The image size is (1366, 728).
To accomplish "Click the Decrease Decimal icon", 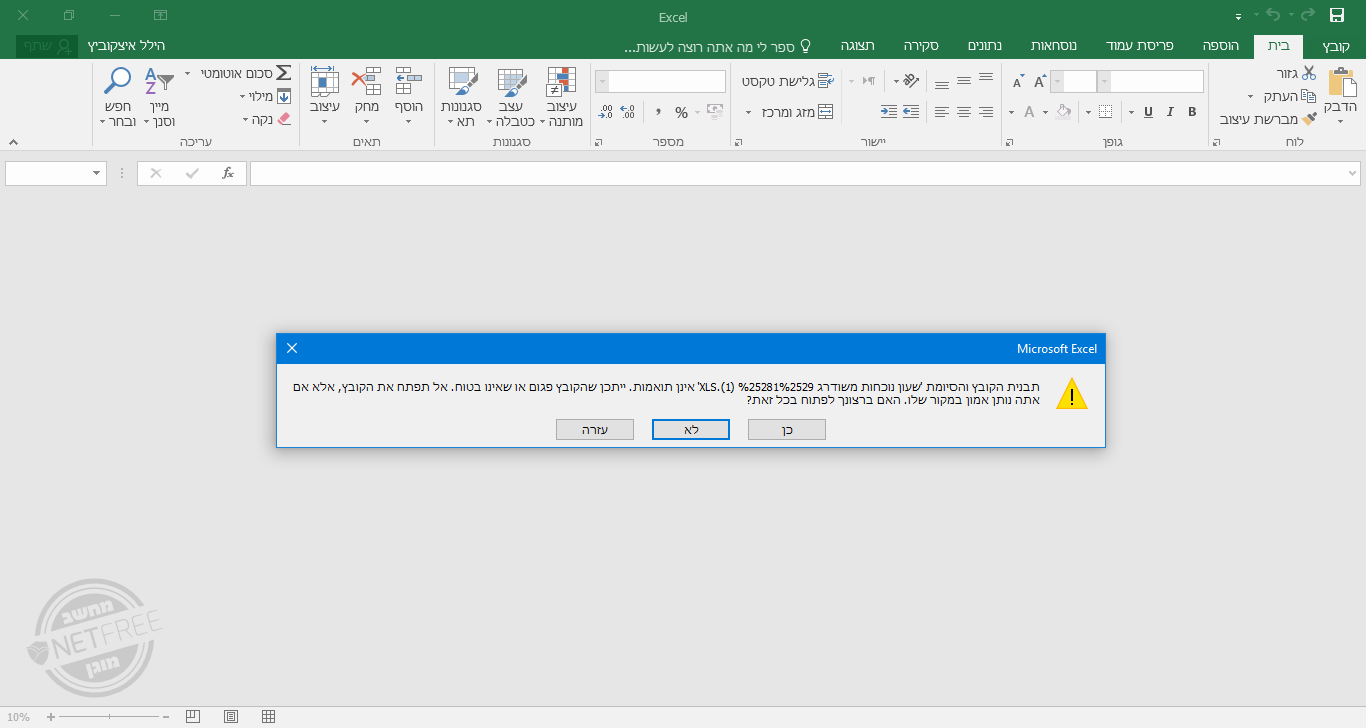I will (x=605, y=112).
